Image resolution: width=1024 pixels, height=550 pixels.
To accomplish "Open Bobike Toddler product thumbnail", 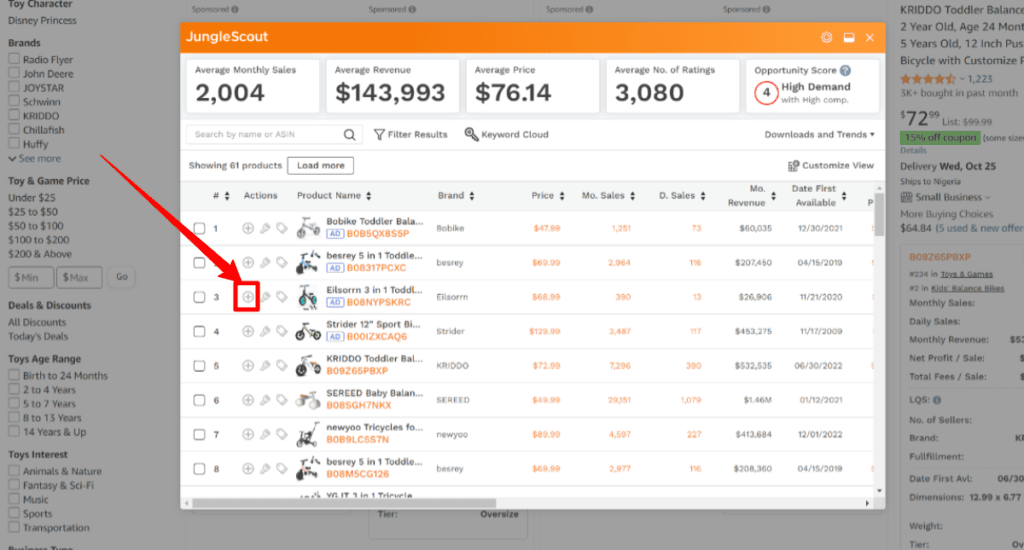I will click(x=308, y=228).
